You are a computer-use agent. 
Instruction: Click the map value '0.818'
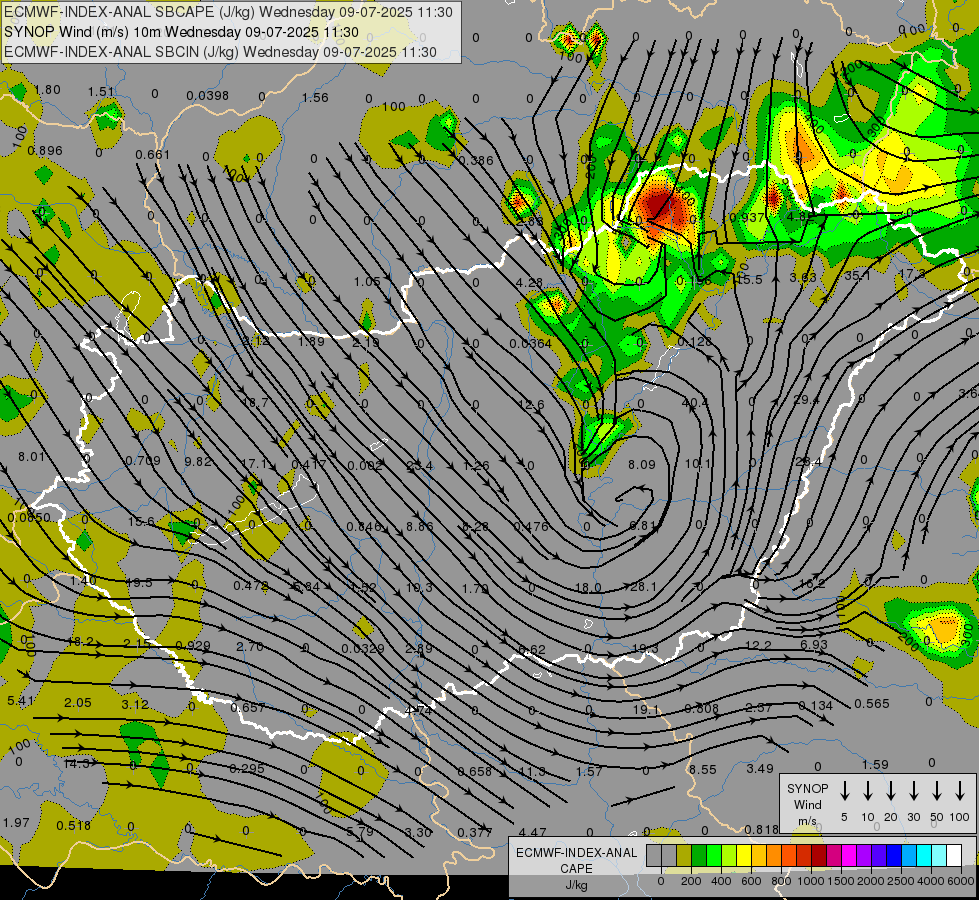761,829
